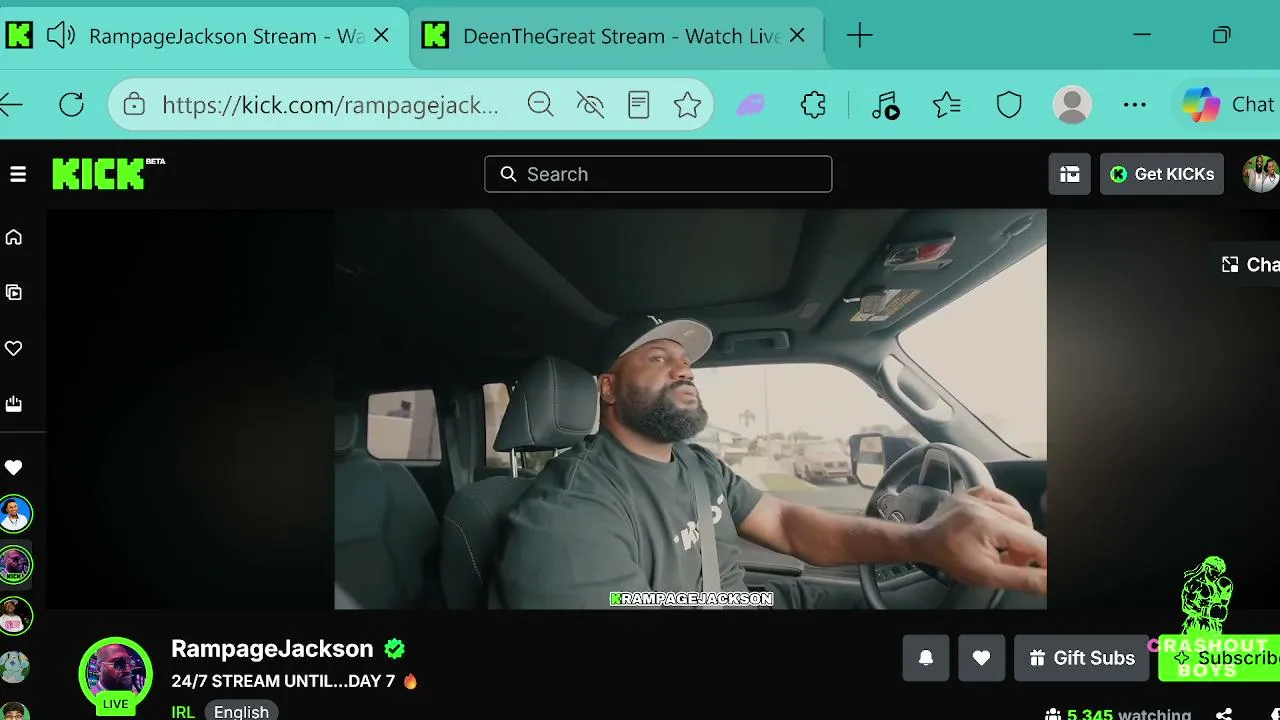Screen dimensions: 1280x720
Task: Click the filled heart icon in the sidebar
Action: click(14, 467)
